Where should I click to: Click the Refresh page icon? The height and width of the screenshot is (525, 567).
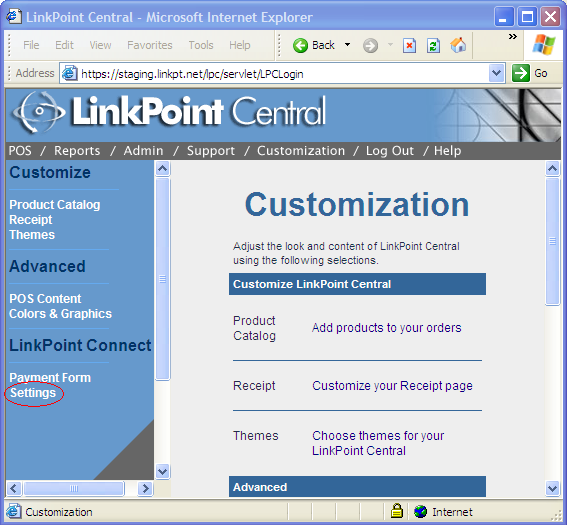433,46
